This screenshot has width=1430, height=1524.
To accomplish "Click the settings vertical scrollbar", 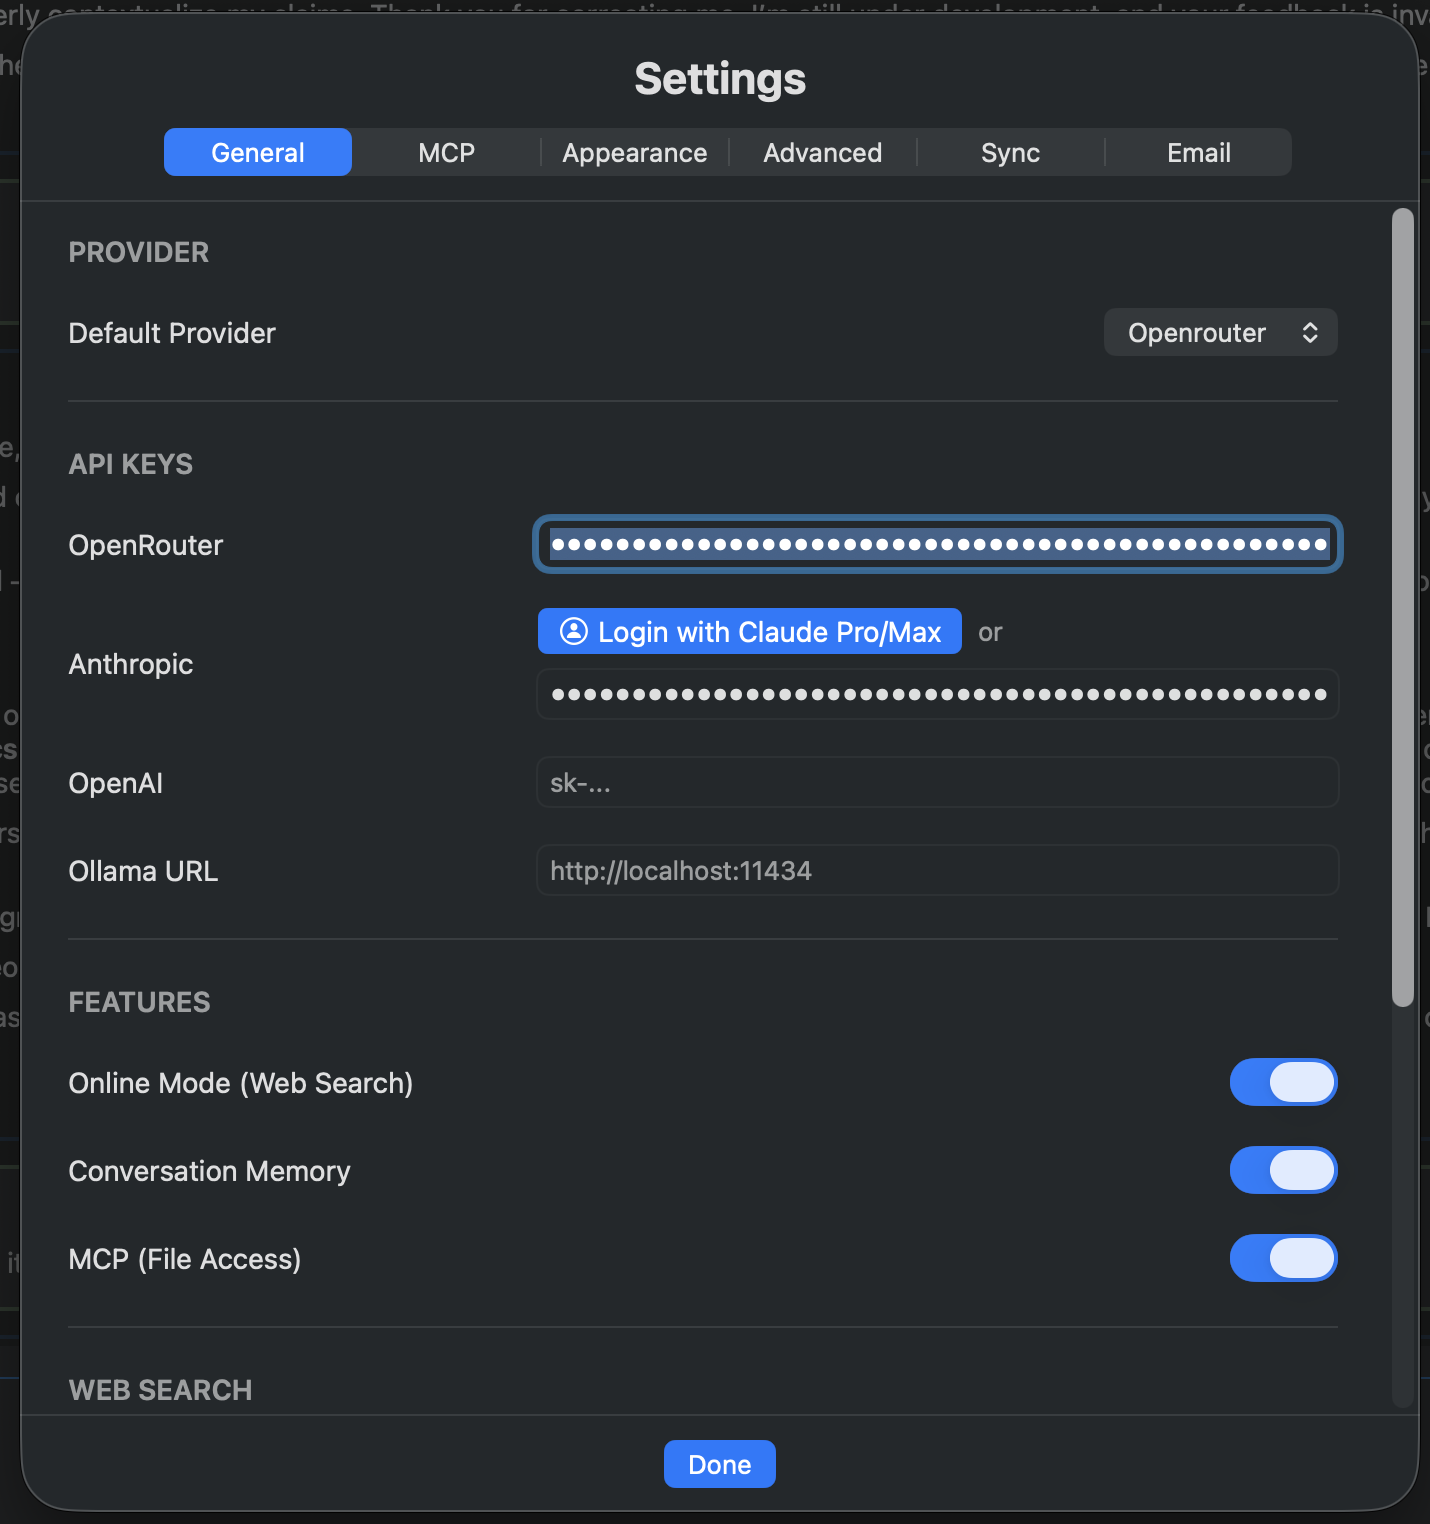I will (x=1403, y=607).
